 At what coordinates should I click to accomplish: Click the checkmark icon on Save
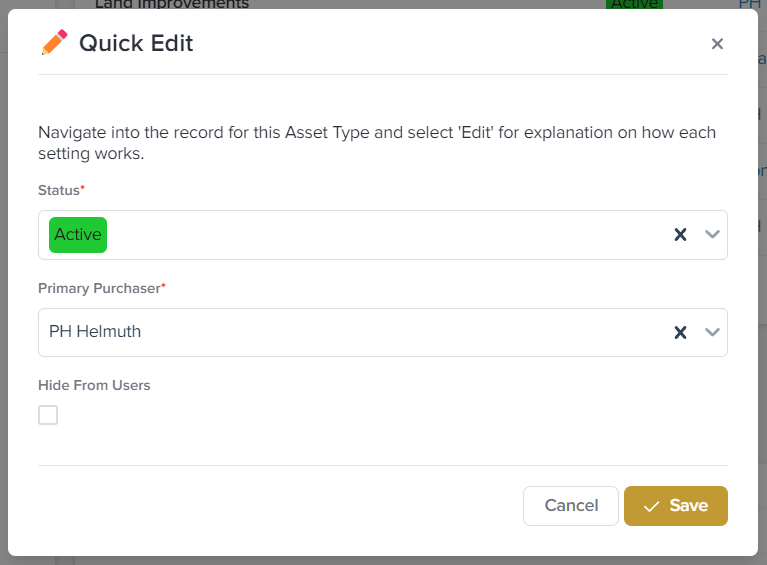pyautogui.click(x=651, y=507)
